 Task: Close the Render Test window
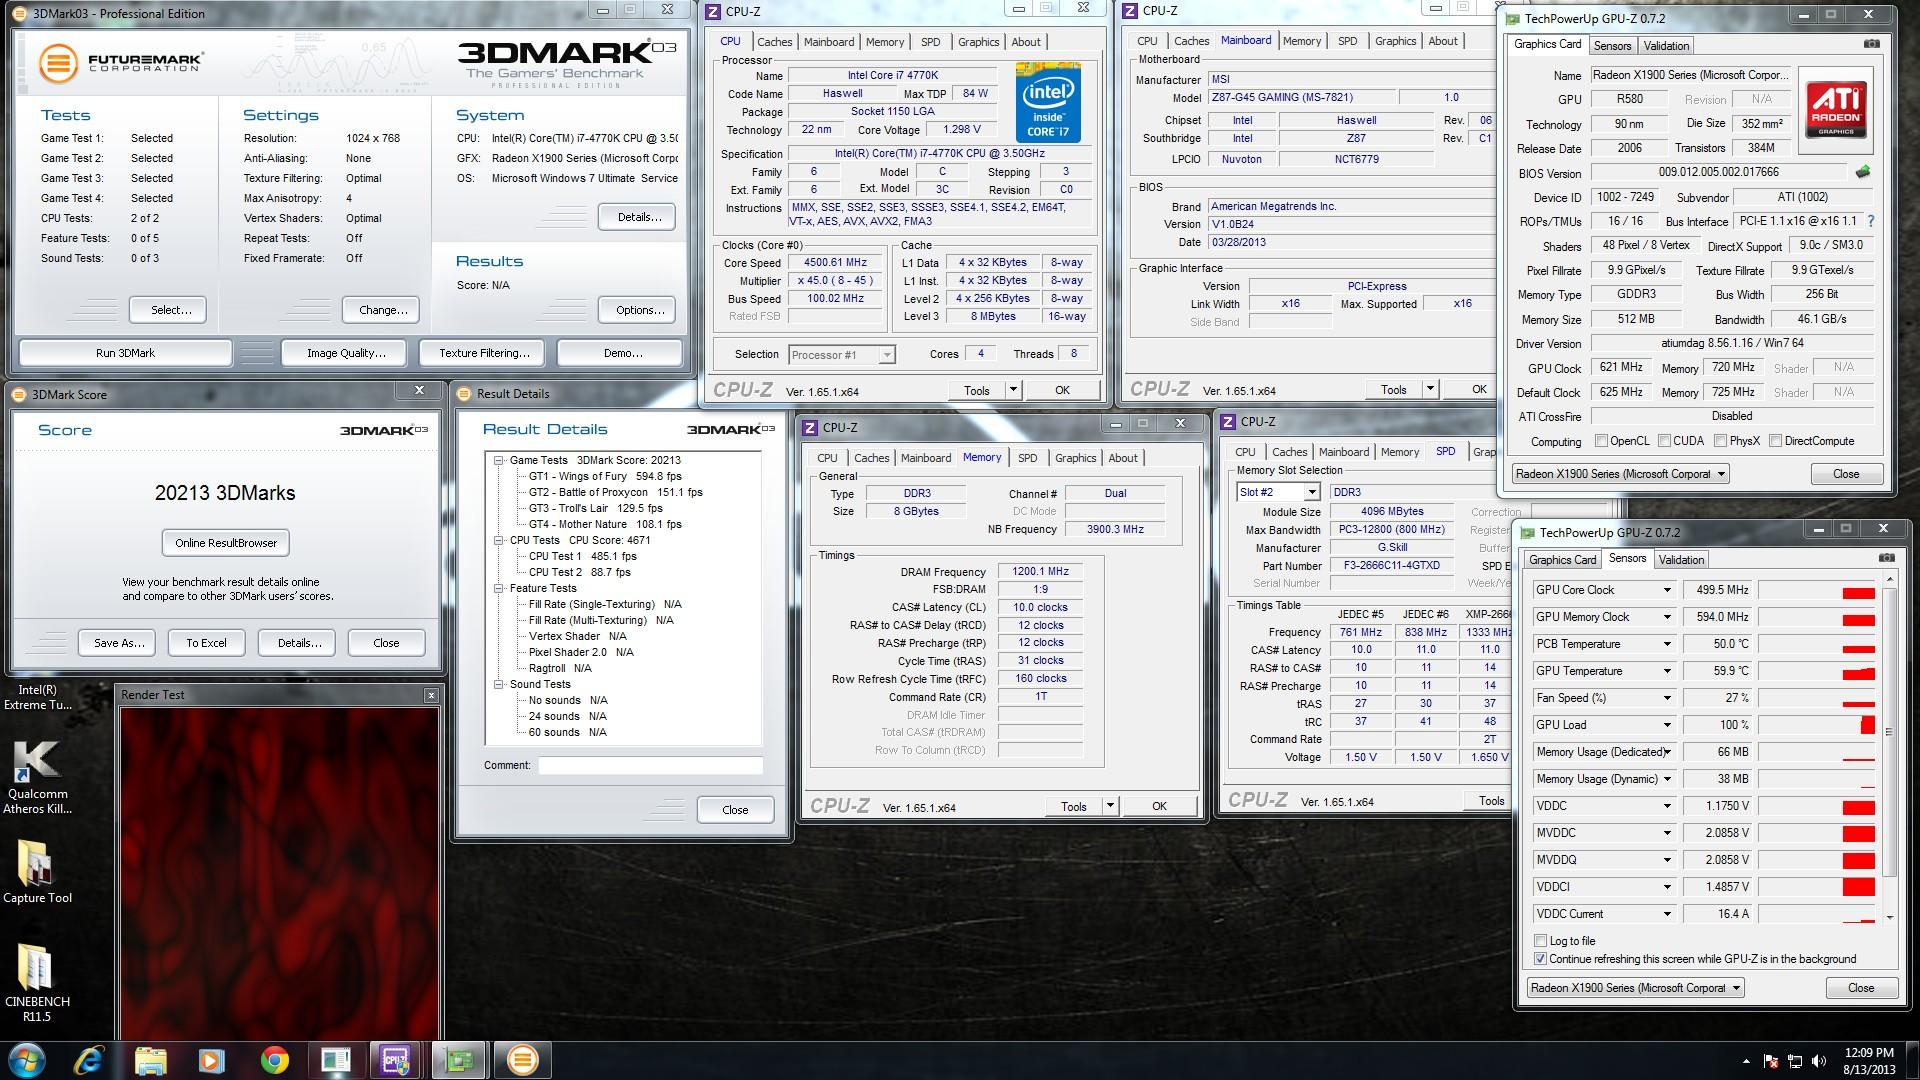(x=431, y=694)
